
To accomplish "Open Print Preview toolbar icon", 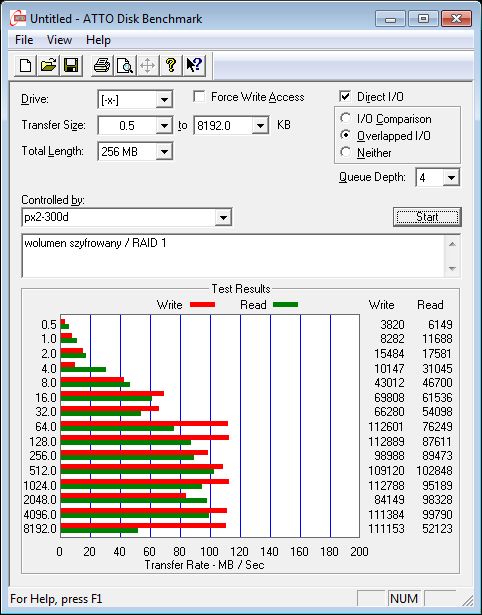I will tap(125, 65).
